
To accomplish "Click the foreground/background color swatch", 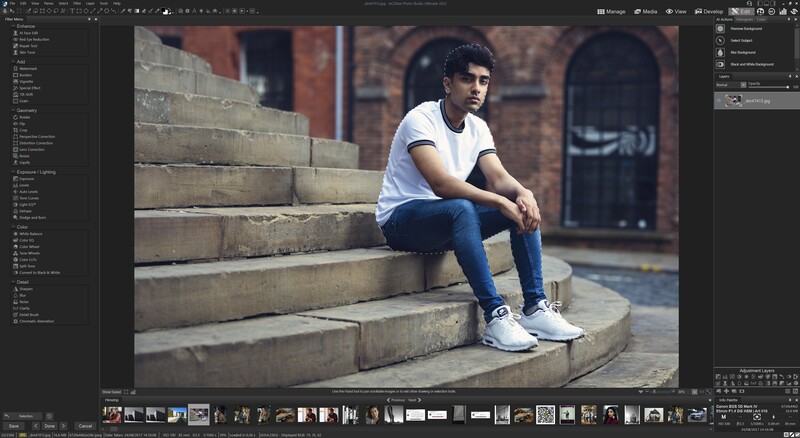I will pyautogui.click(x=166, y=11).
